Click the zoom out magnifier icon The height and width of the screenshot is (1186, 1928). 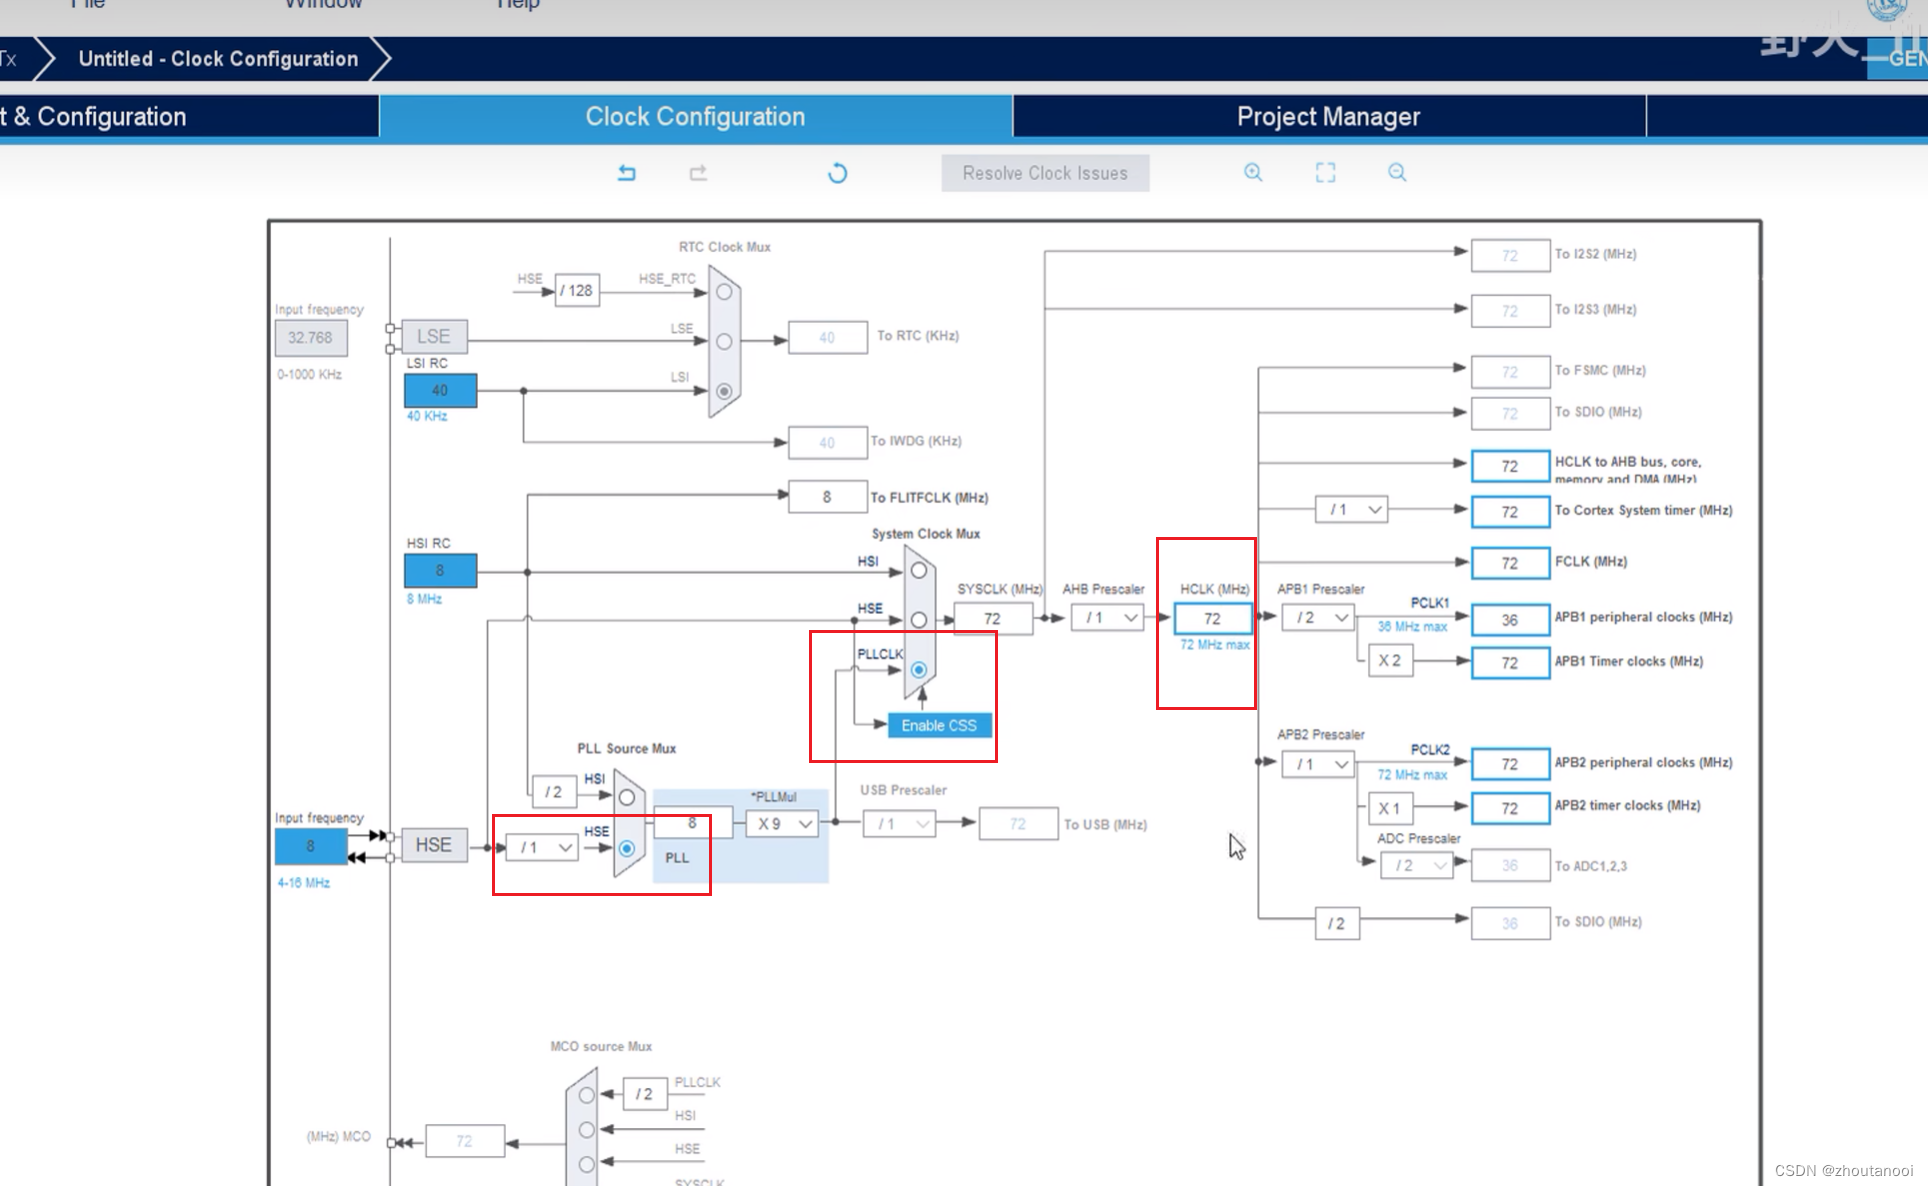coord(1397,173)
